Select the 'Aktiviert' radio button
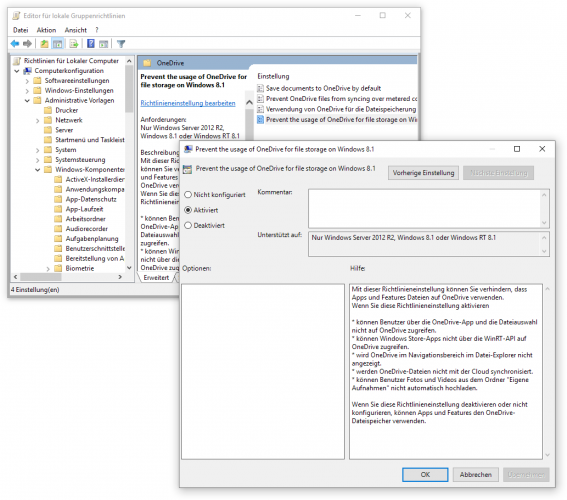Image resolution: width=567 pixels, height=500 pixels. click(188, 210)
